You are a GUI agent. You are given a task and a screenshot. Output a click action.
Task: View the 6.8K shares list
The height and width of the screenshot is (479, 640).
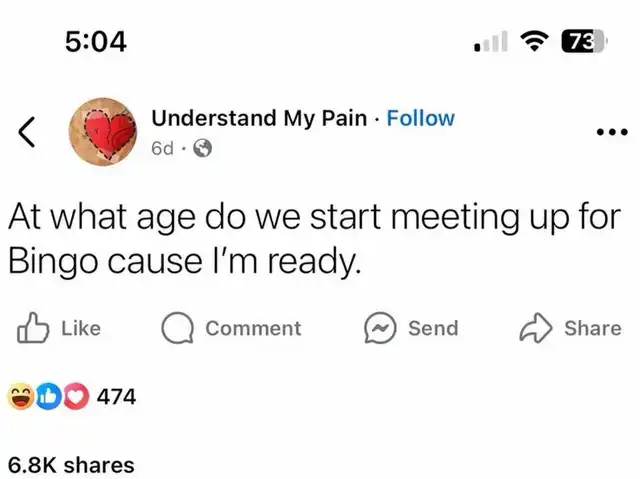point(70,464)
